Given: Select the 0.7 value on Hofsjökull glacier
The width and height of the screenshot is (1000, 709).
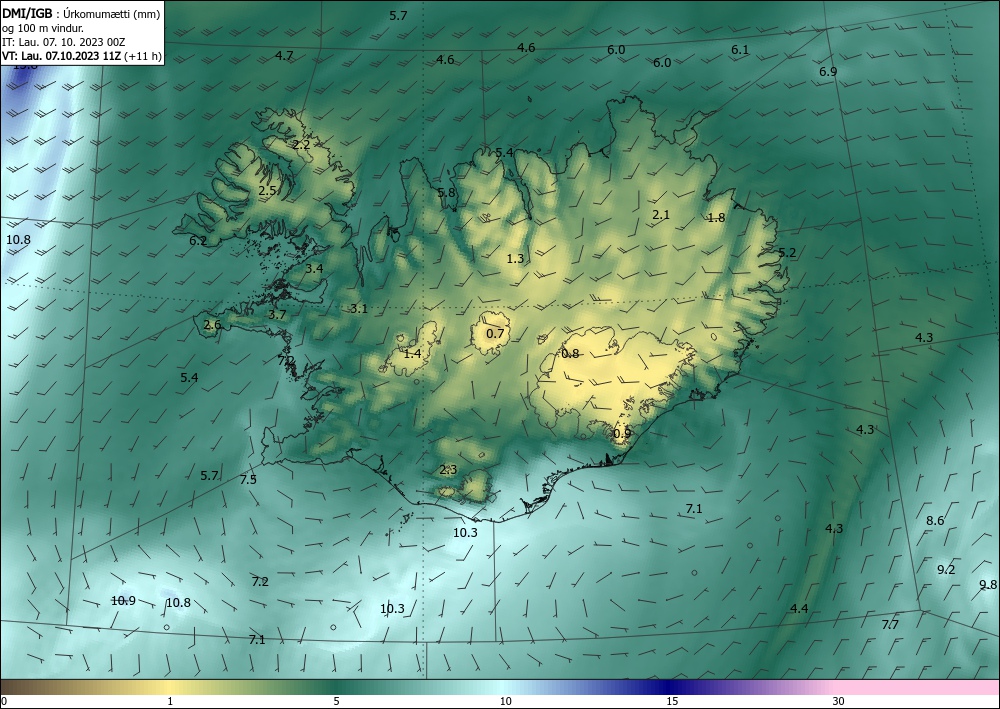Looking at the screenshot, I should (x=495, y=333).
